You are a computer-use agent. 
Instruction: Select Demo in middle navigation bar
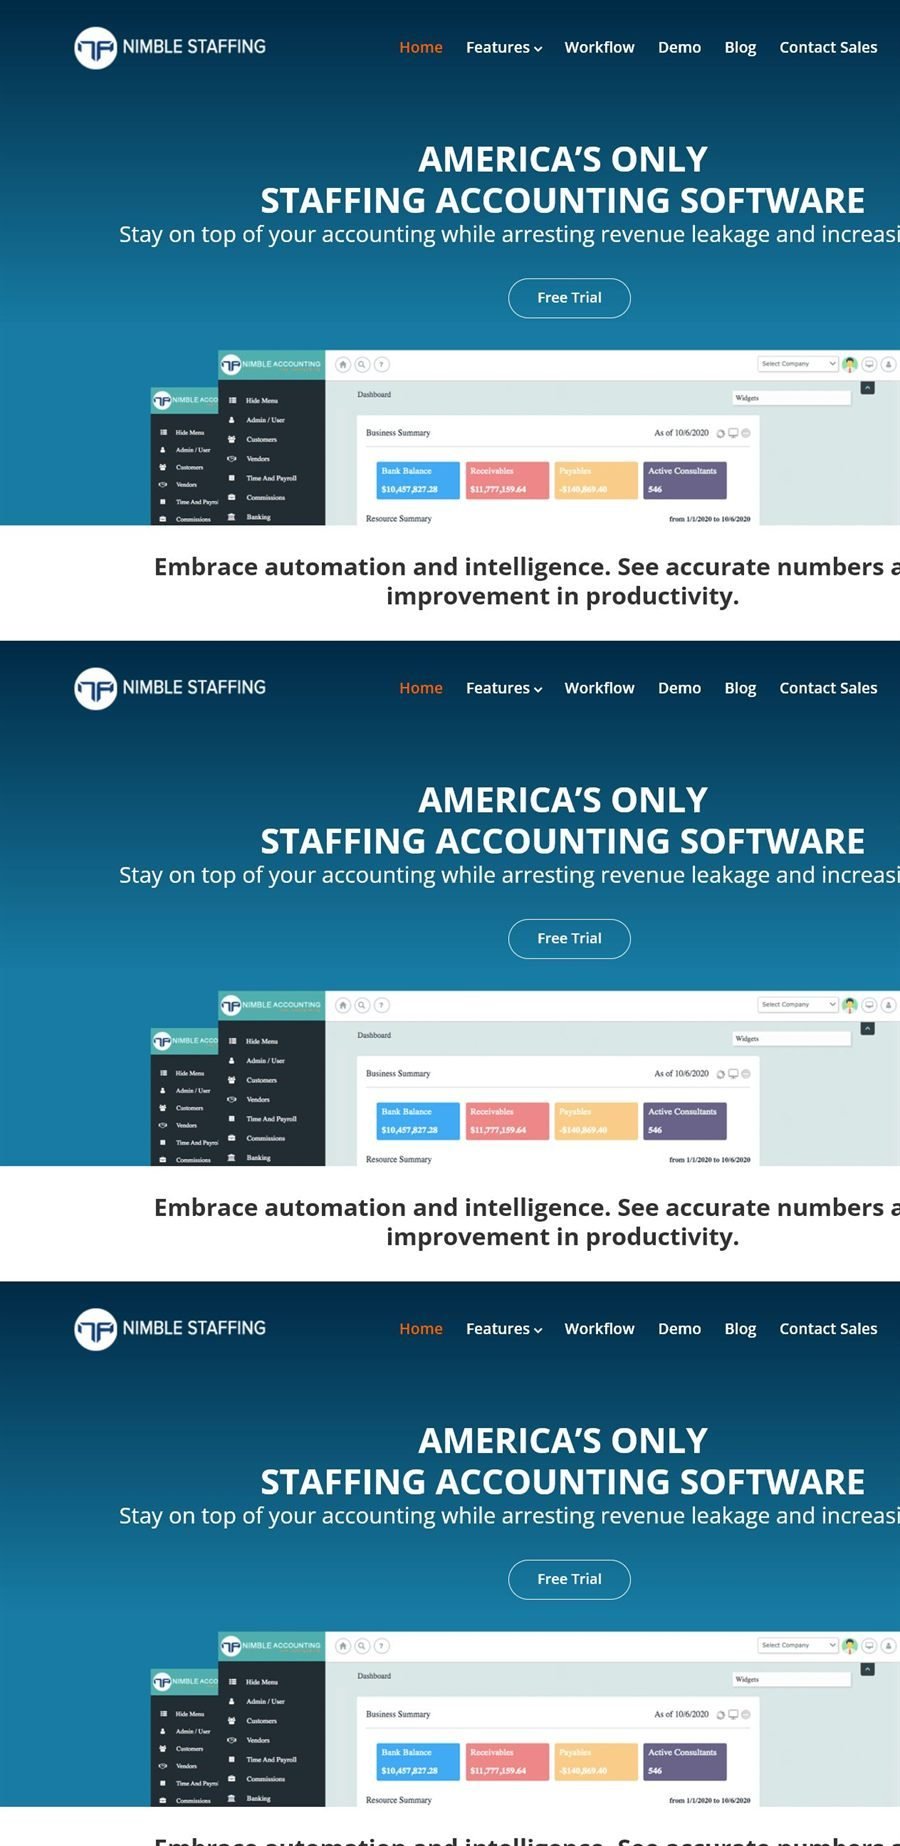point(679,688)
